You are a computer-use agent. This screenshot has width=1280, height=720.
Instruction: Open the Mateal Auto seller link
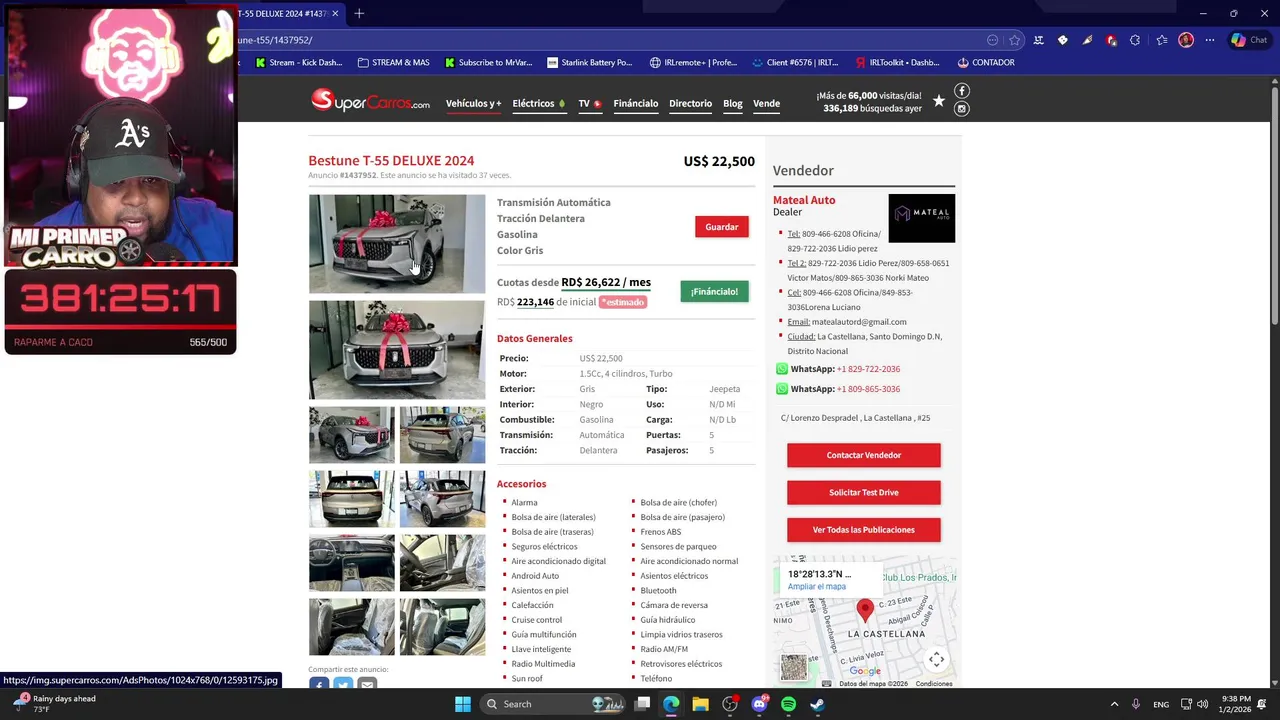coord(804,200)
